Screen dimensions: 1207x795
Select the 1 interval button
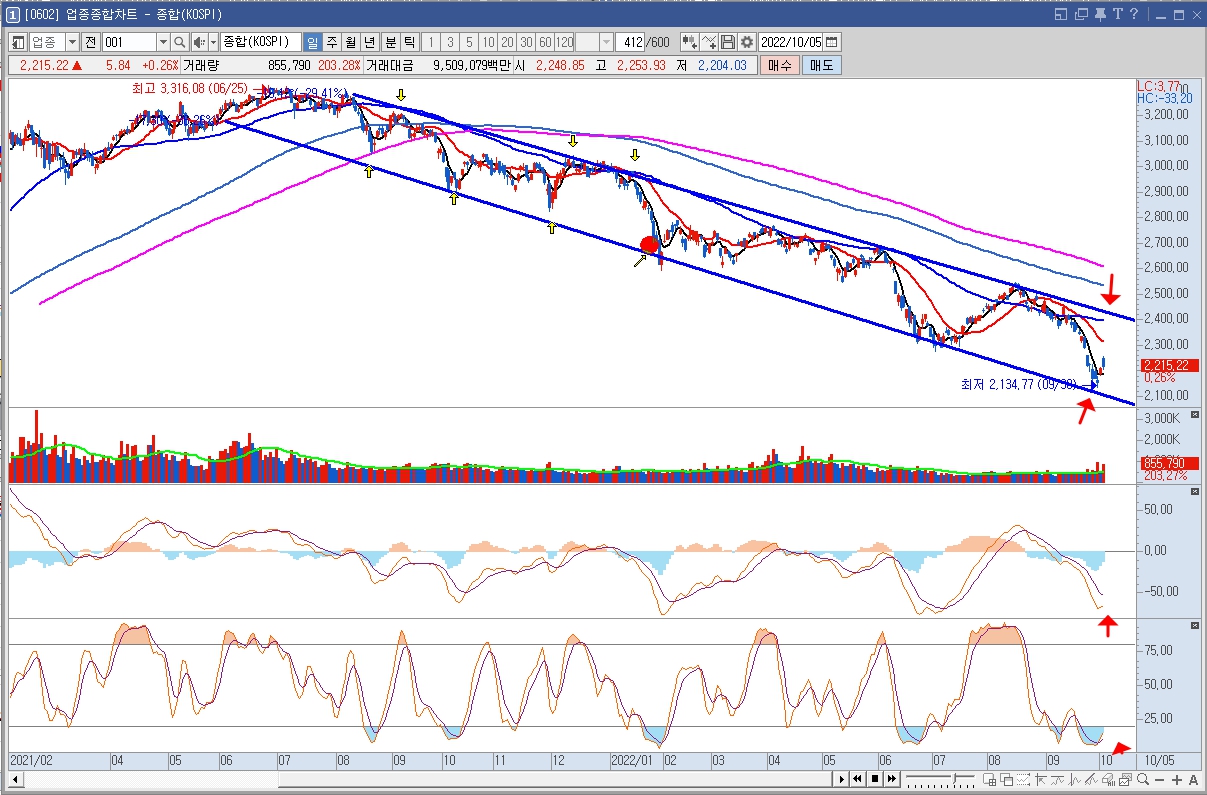431,42
